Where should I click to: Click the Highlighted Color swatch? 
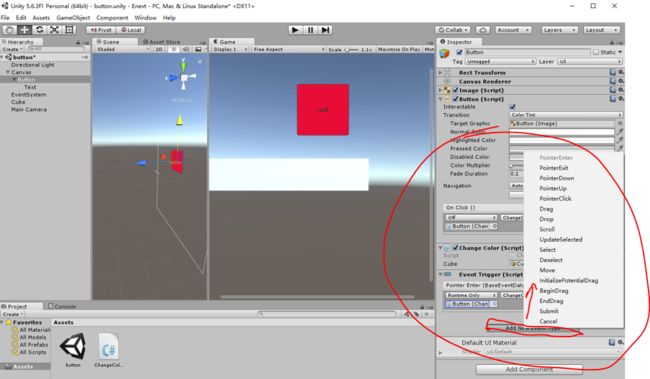point(562,140)
